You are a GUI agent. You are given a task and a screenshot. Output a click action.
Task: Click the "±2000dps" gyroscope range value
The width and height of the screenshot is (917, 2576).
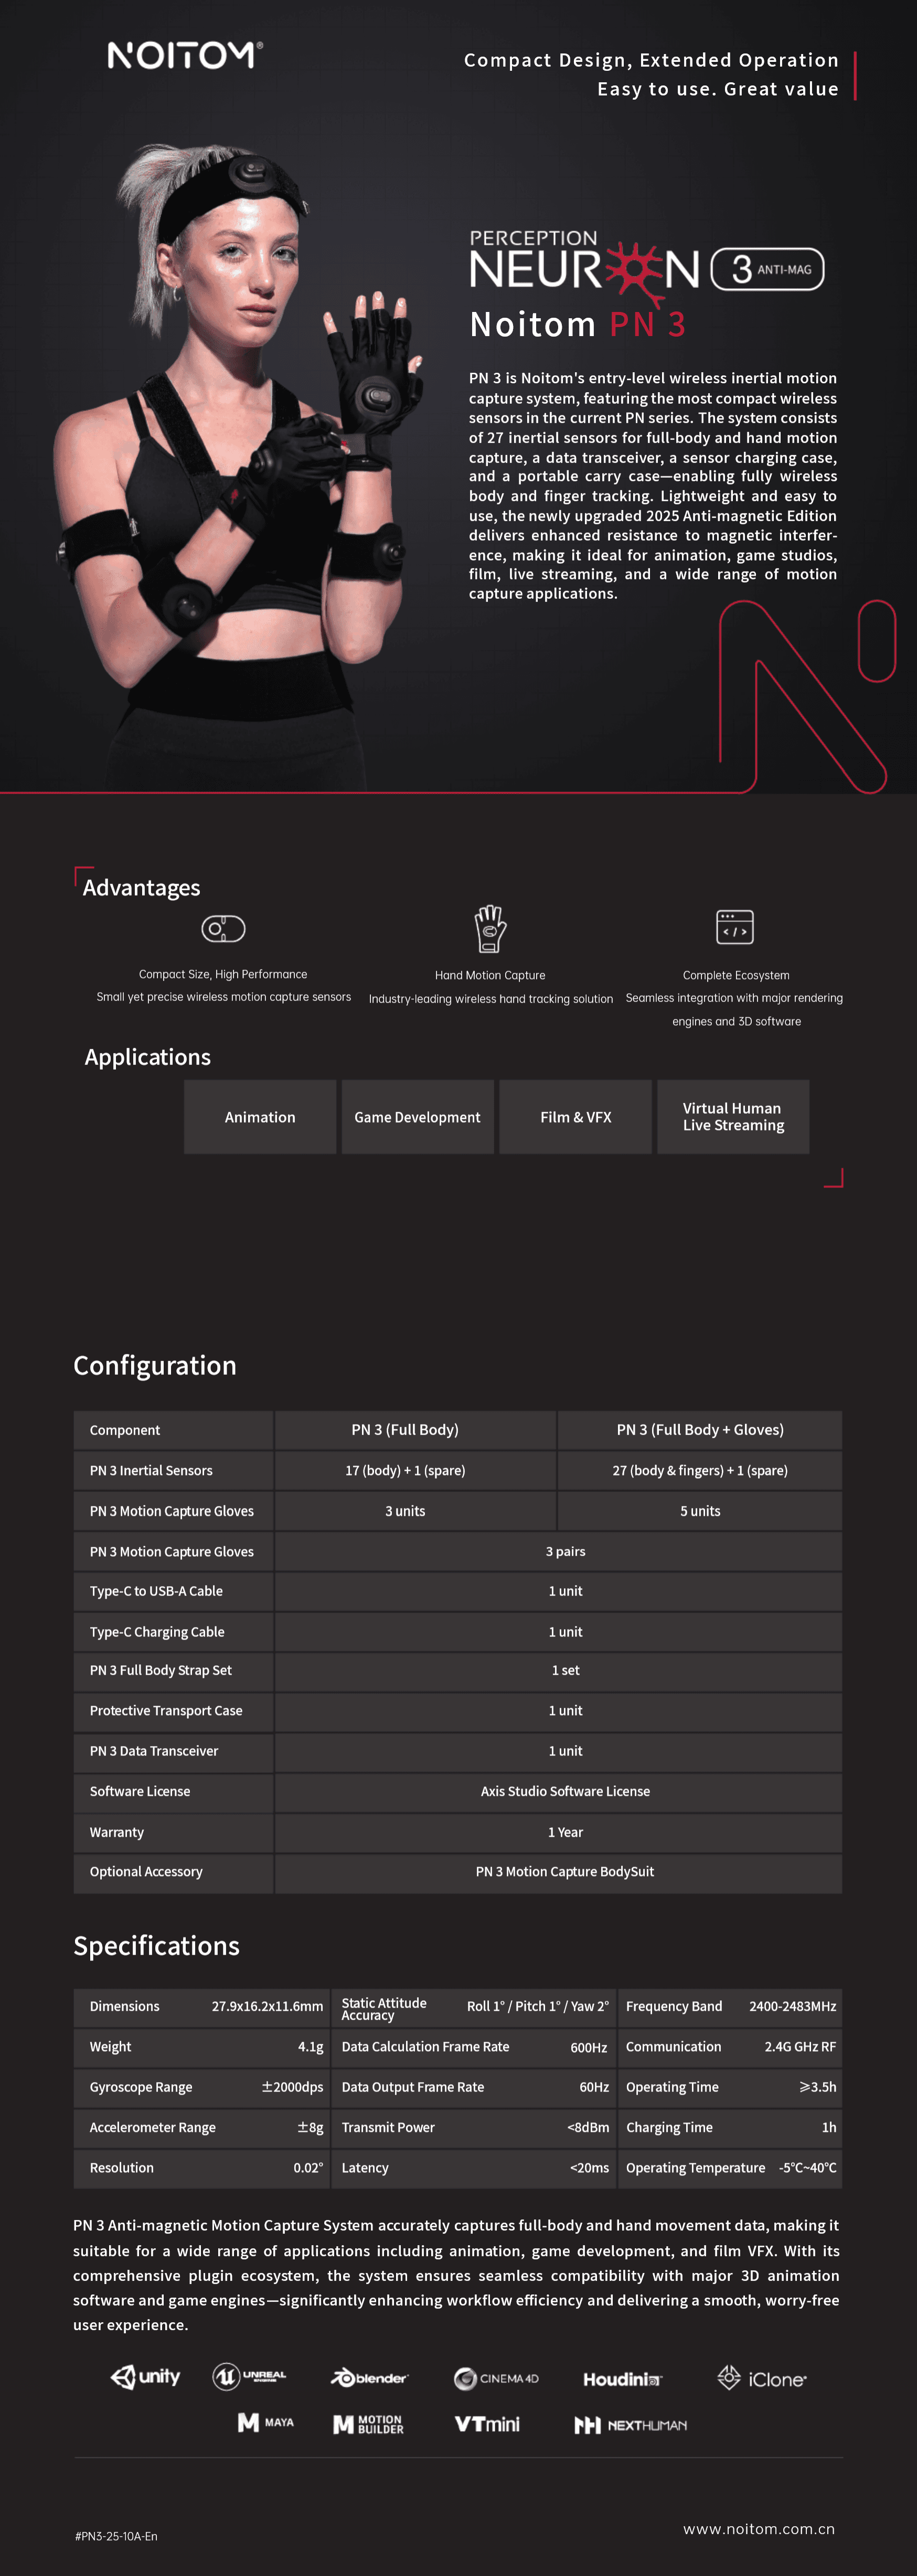point(292,2087)
